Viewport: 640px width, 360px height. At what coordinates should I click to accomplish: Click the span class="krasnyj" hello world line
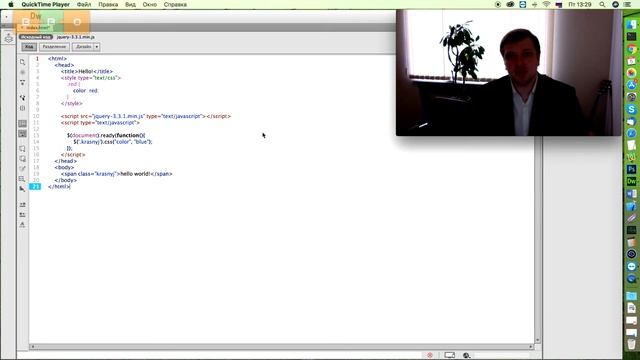[117, 174]
